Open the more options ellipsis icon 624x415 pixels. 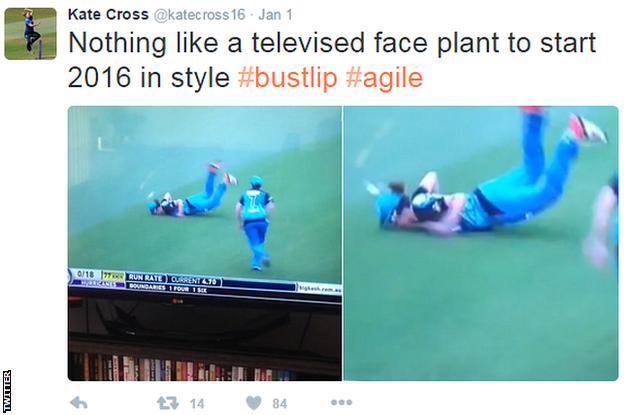coord(341,402)
